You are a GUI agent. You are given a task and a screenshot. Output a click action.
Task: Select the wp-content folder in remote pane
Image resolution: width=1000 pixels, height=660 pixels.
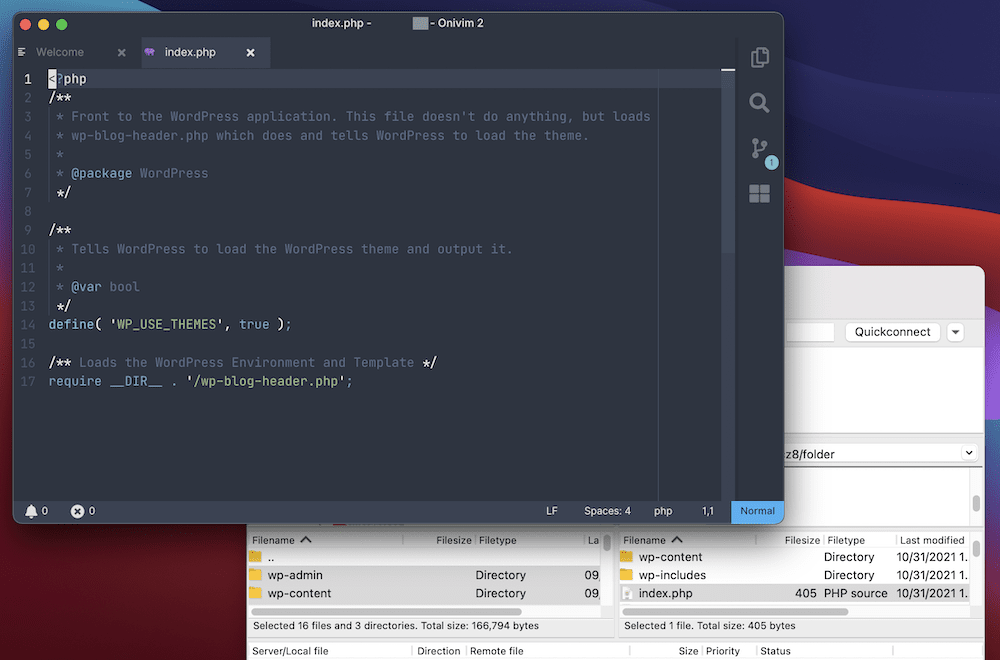[793, 557]
